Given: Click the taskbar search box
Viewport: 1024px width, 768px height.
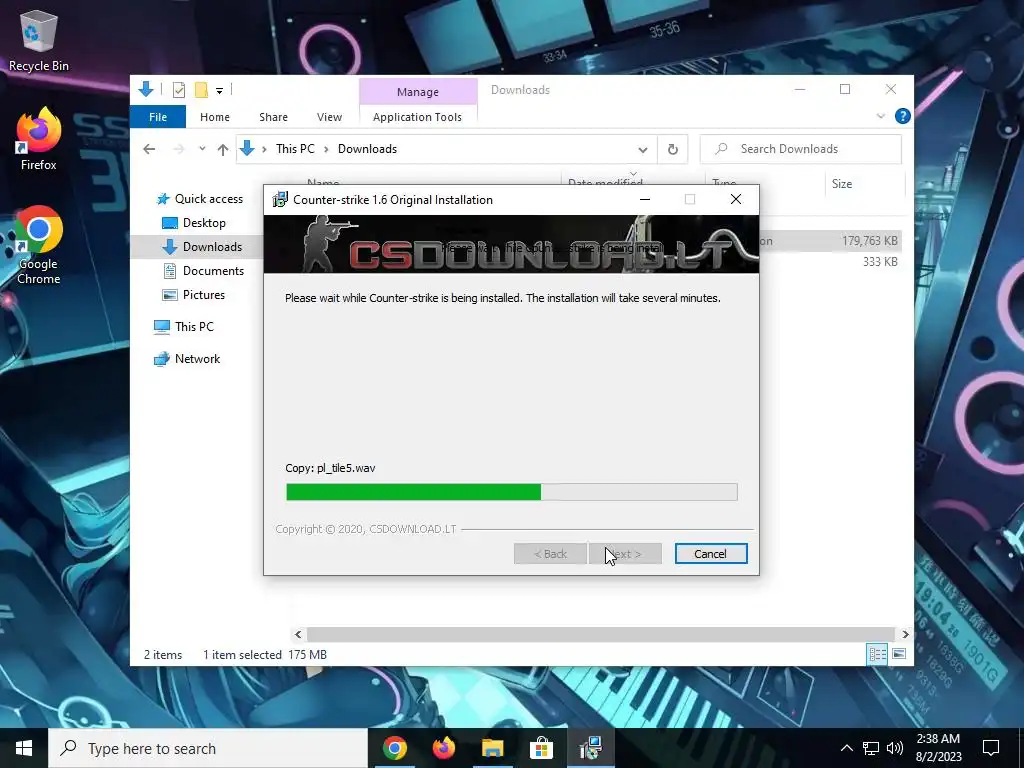Looking at the screenshot, I should [x=208, y=748].
